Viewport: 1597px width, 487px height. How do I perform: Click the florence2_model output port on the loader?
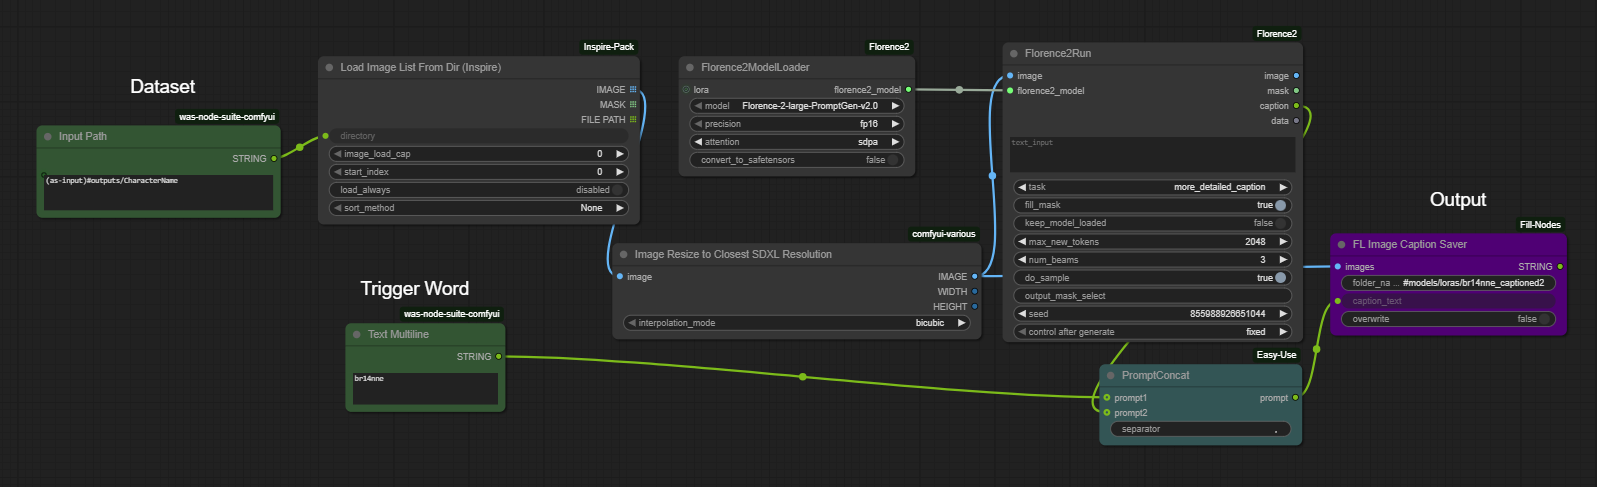point(908,90)
